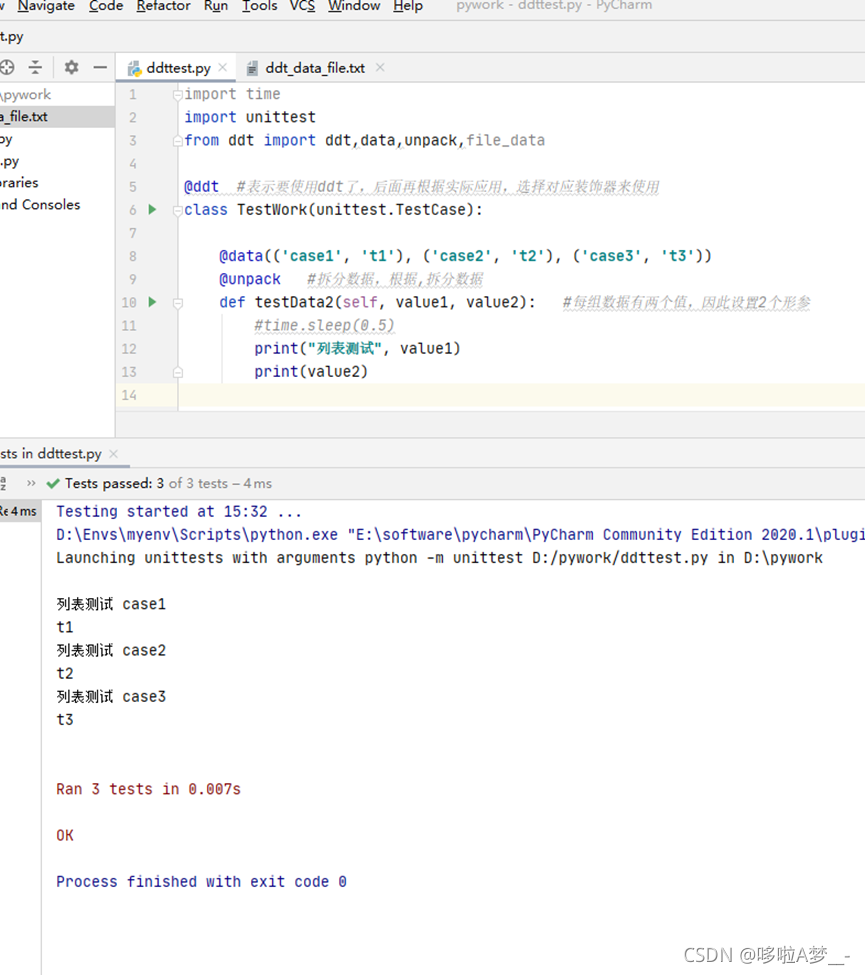Viewport: 865px width, 975px height.
Task: Close the run tab for ddttest.py
Action: tap(113, 454)
